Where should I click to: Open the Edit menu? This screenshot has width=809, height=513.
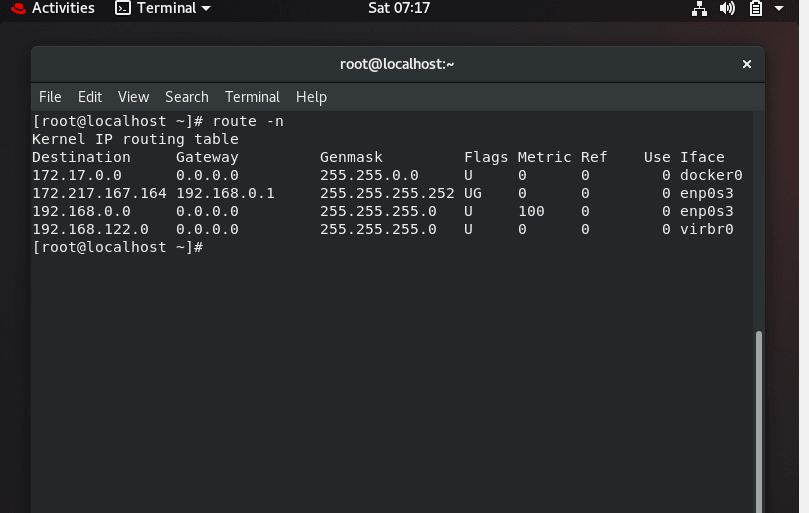90,97
